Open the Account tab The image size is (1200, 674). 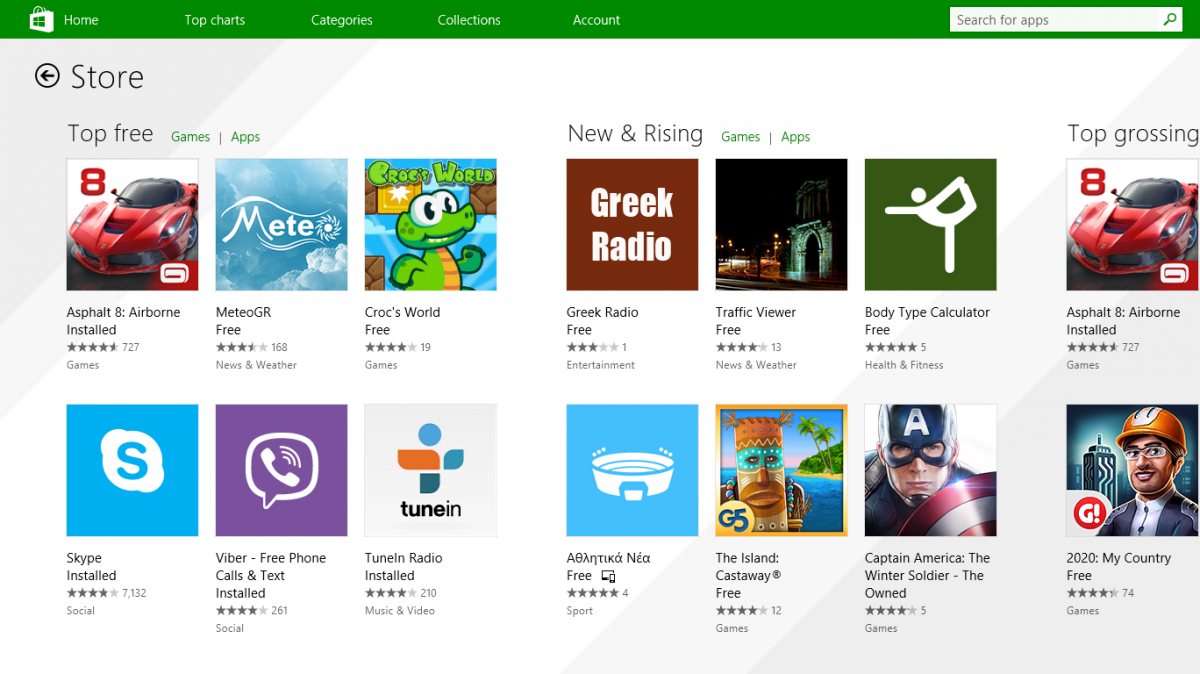pyautogui.click(x=597, y=20)
